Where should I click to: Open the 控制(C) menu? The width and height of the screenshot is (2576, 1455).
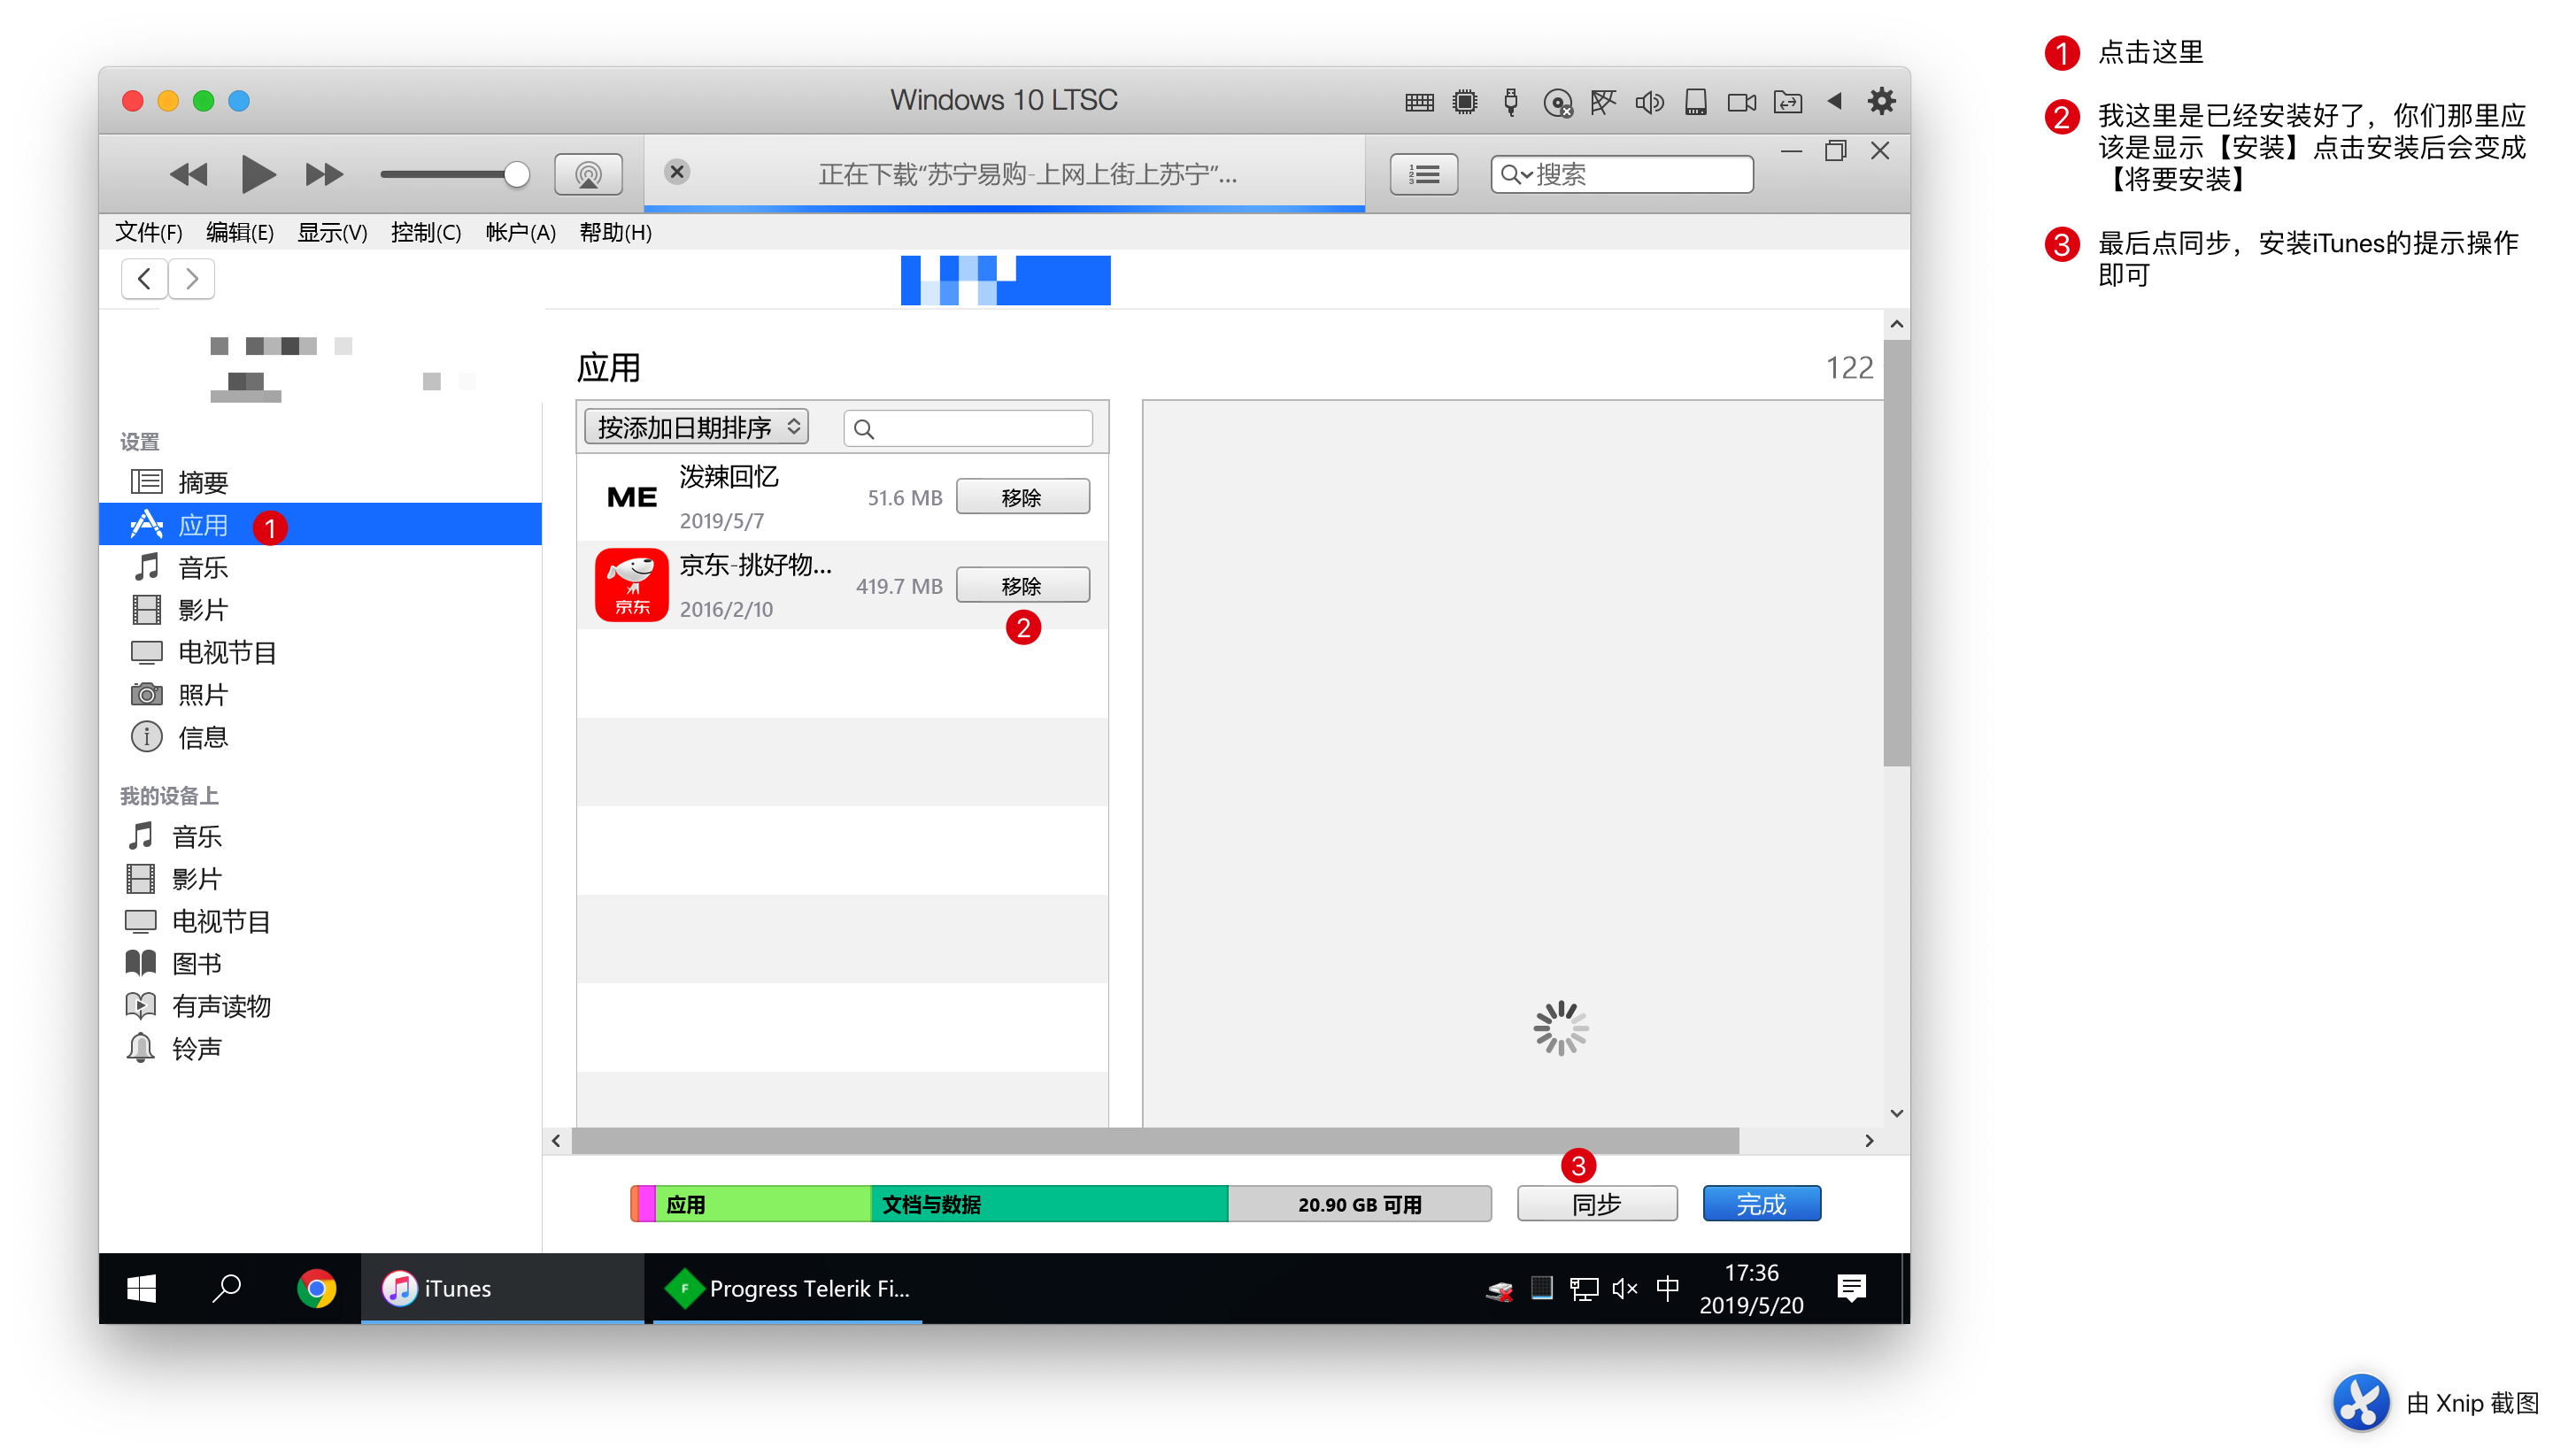(426, 233)
